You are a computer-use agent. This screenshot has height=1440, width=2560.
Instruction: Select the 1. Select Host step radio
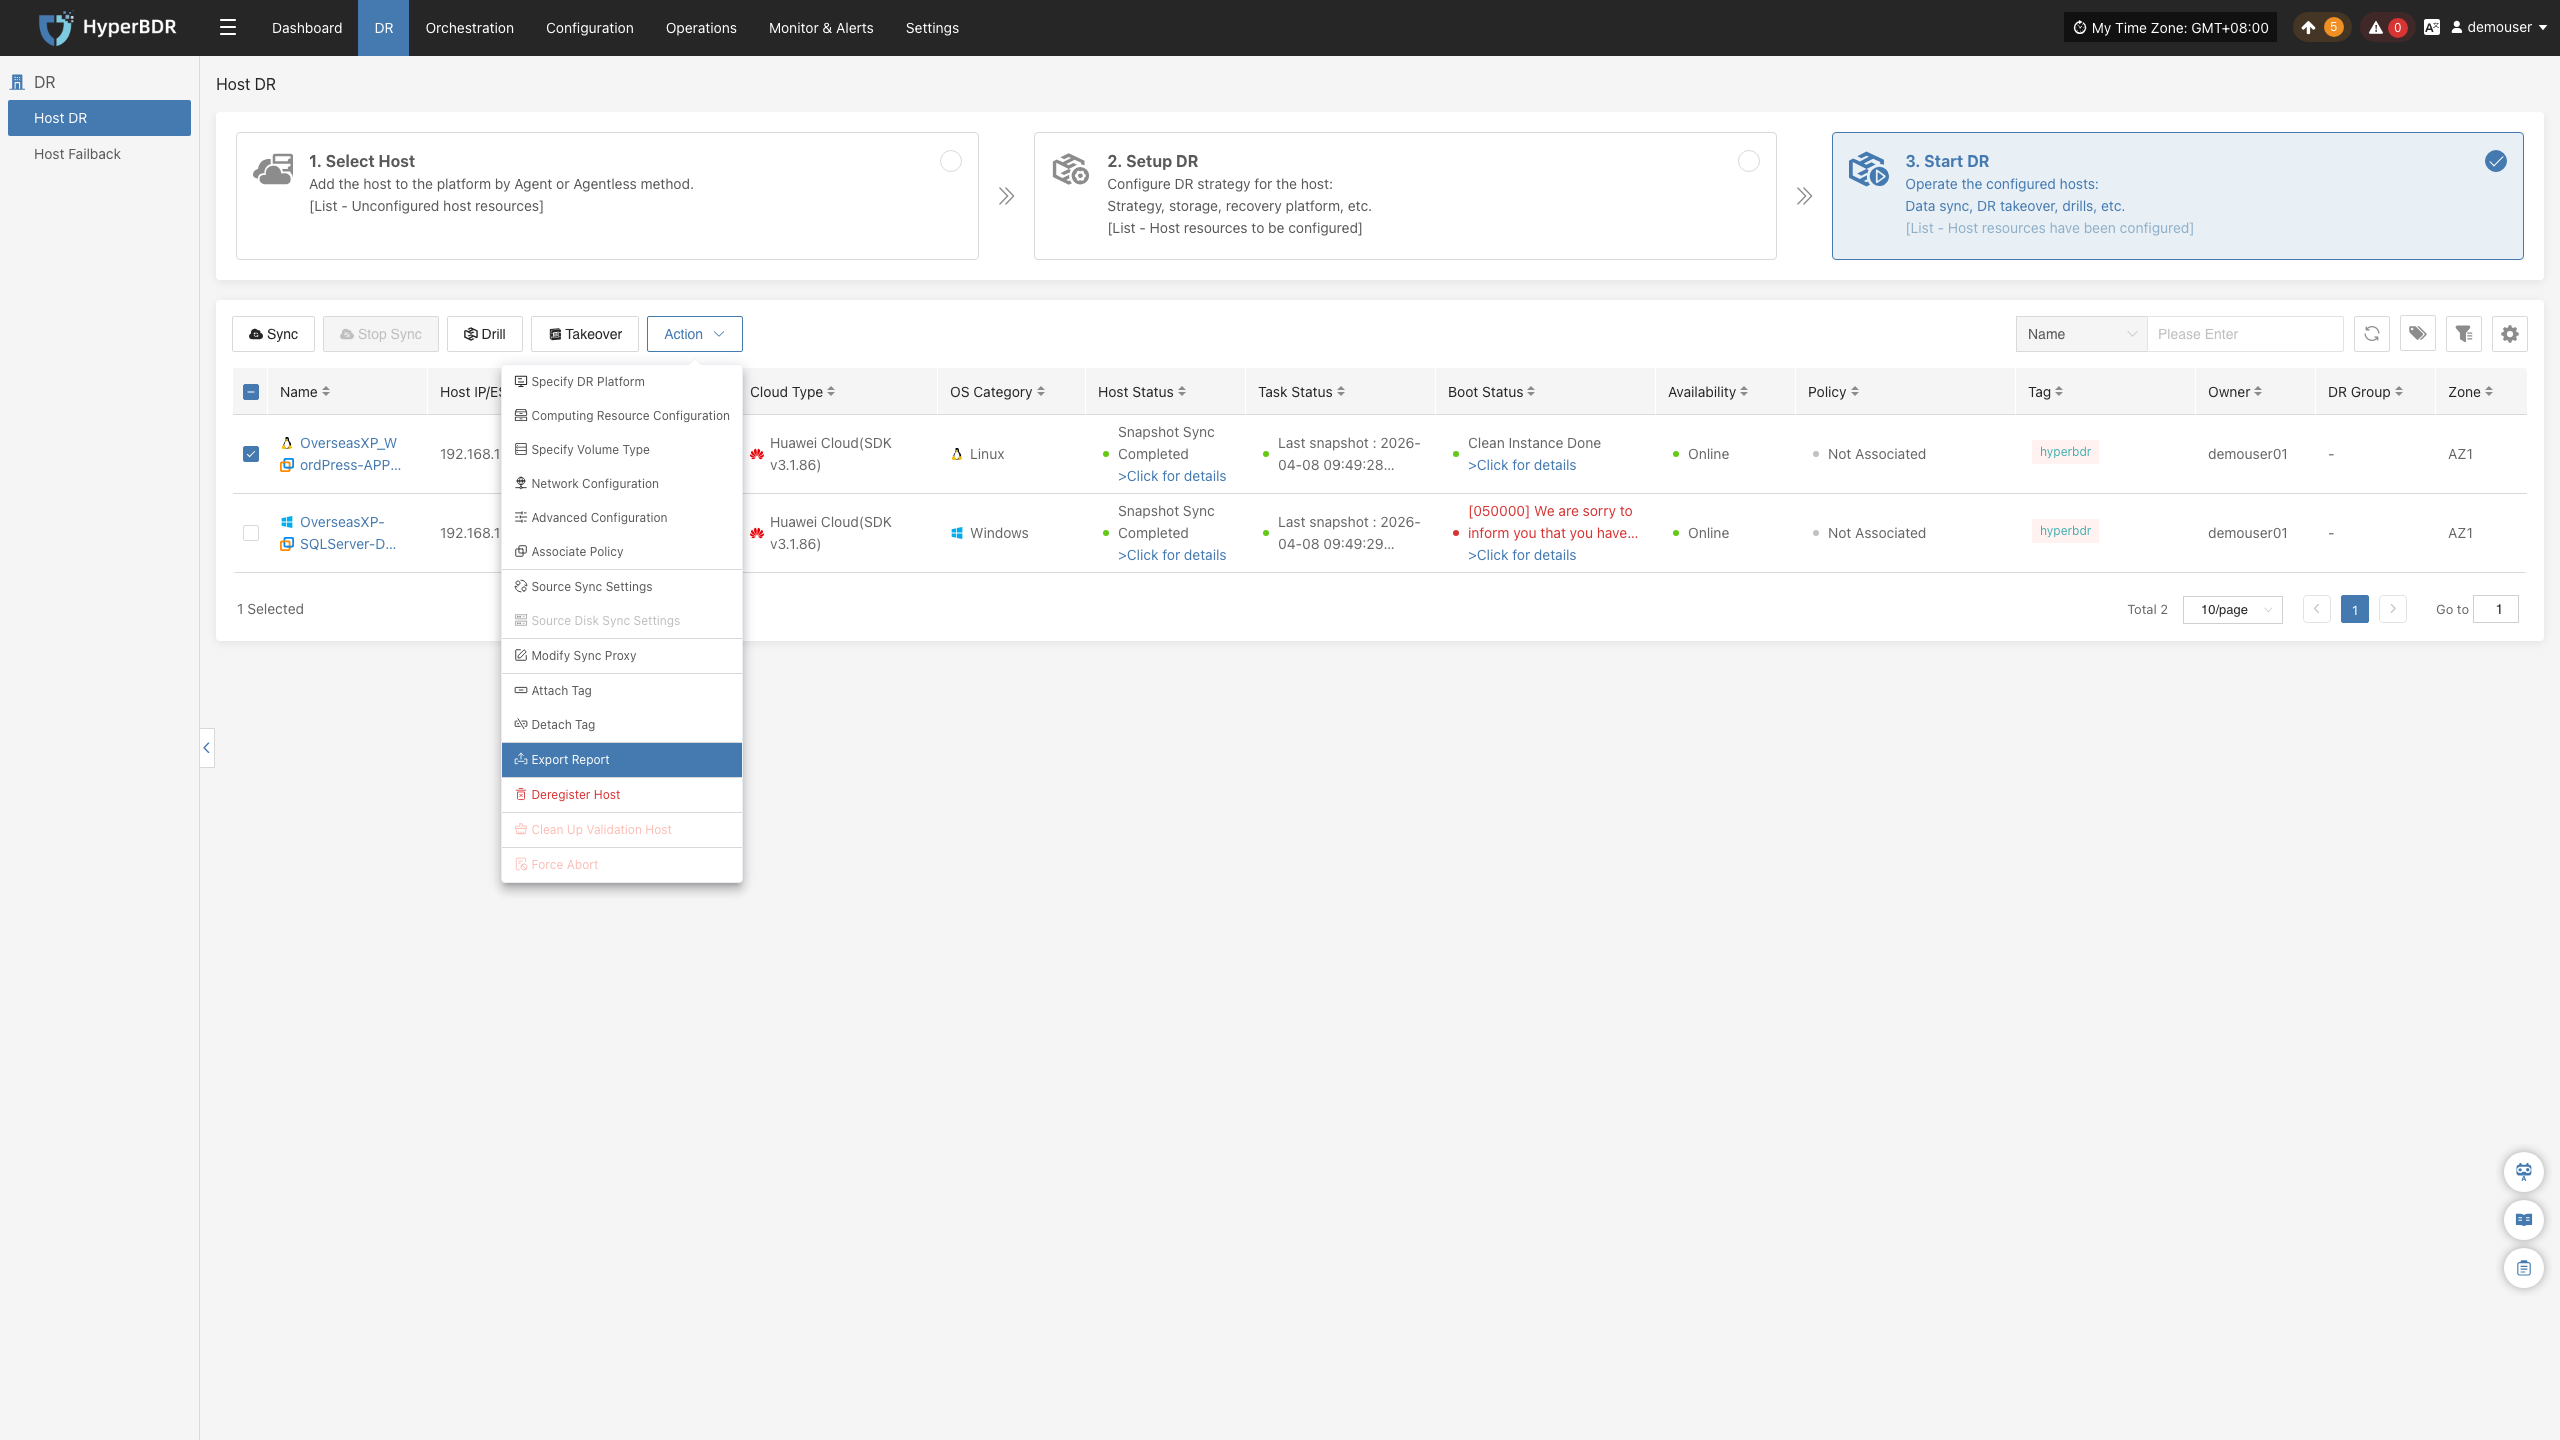951,161
